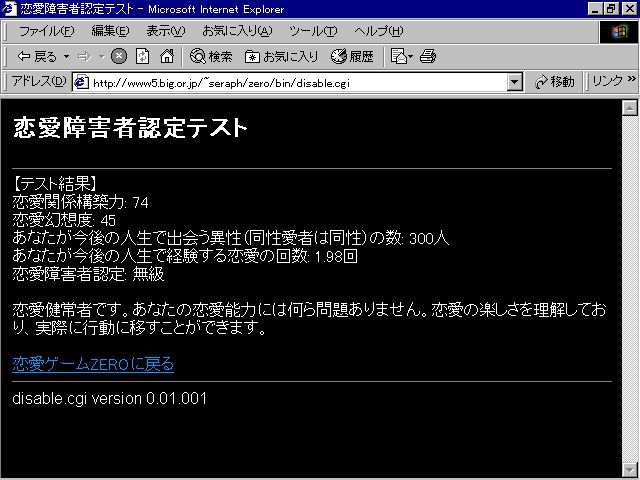640x480 pixels.
Task: Click the Print icon
Action: point(428,56)
